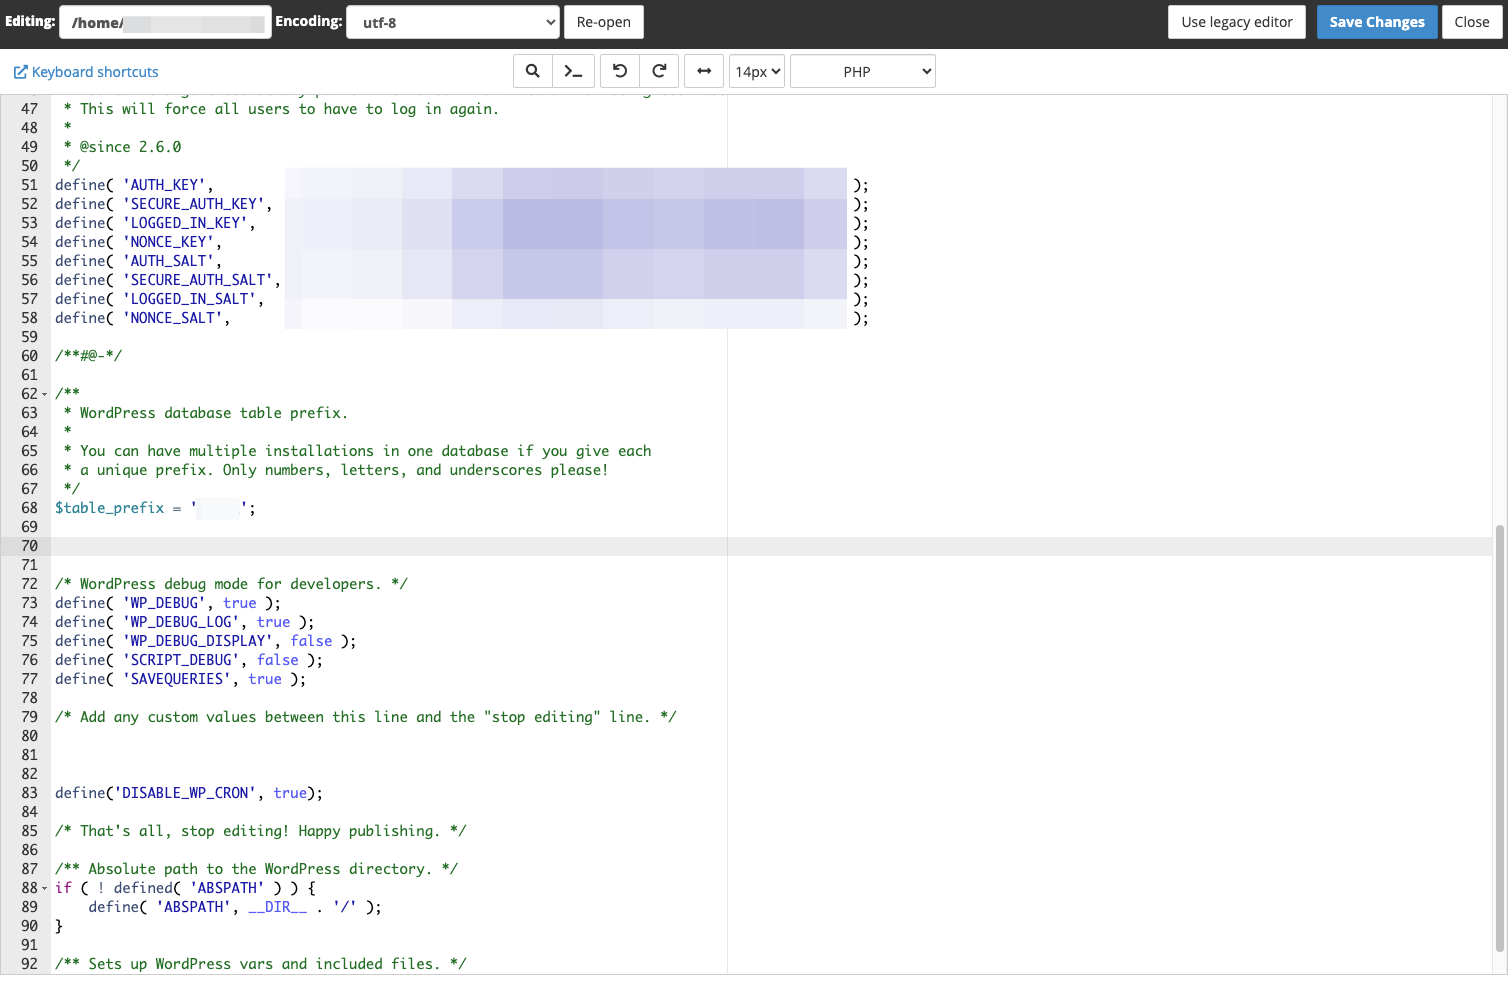Image resolution: width=1508 pixels, height=995 pixels.
Task: Click 'DISABLE_WP_CRON' text on line 83
Action: click(185, 793)
